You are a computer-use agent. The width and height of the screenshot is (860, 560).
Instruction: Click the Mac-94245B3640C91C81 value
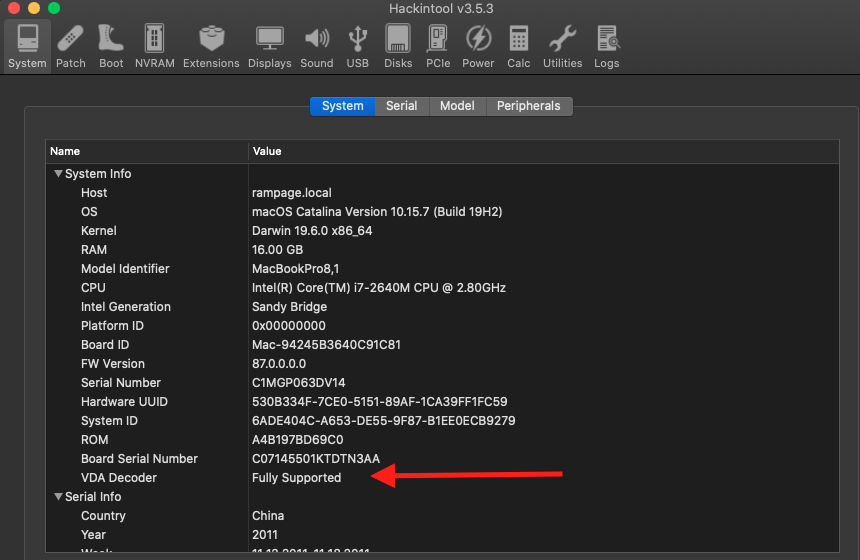click(326, 345)
